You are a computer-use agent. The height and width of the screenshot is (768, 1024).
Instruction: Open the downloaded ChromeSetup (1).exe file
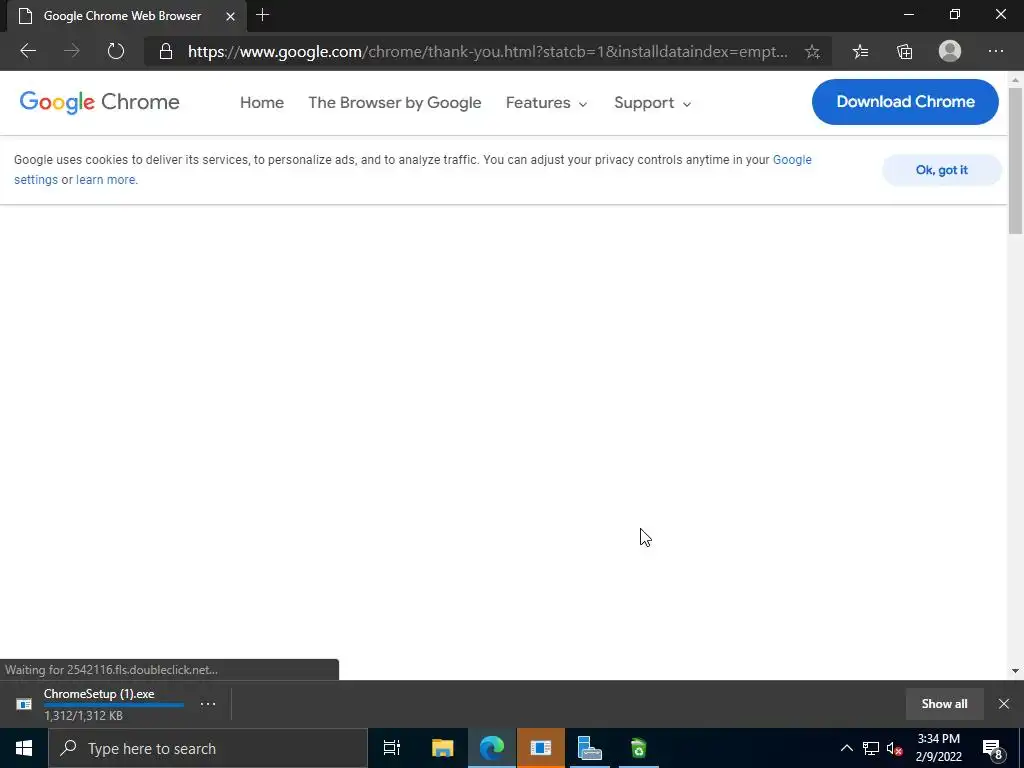(x=99, y=694)
